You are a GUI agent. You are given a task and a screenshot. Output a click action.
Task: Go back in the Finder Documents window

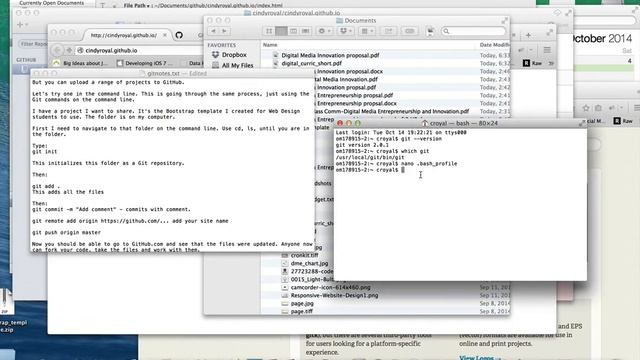[x=213, y=31]
